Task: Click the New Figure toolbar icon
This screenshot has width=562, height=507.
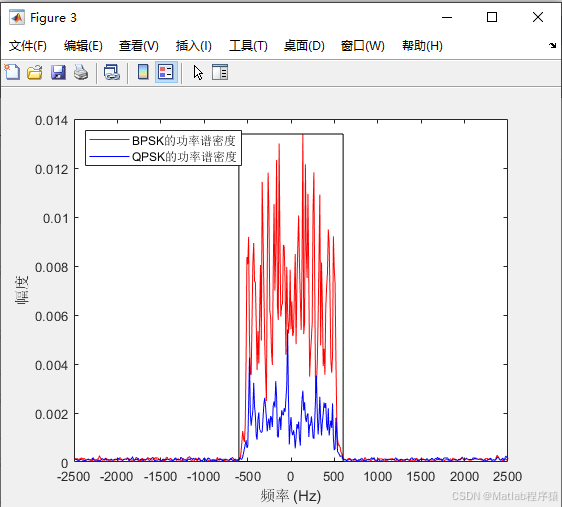Action: (13, 72)
